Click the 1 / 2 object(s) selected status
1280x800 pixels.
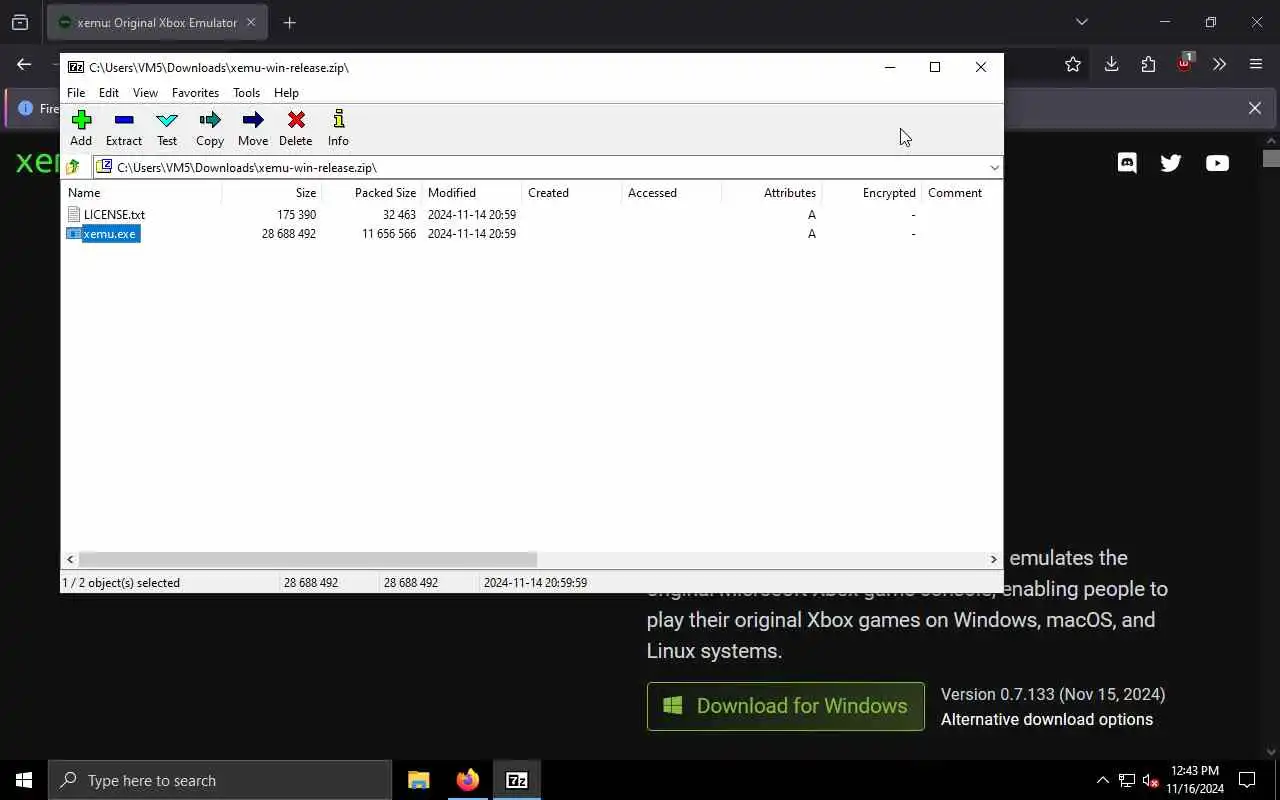click(x=121, y=582)
